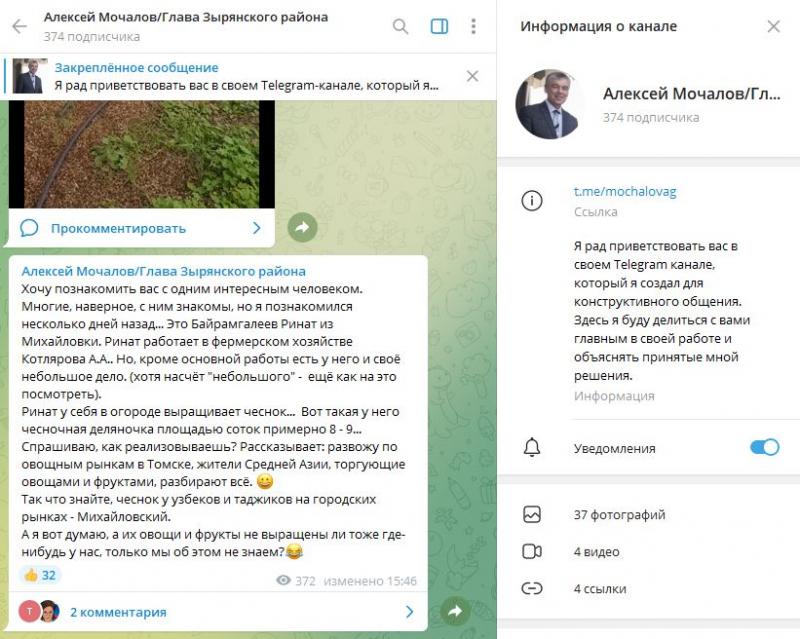Share the video post with forward arrow

tap(303, 227)
